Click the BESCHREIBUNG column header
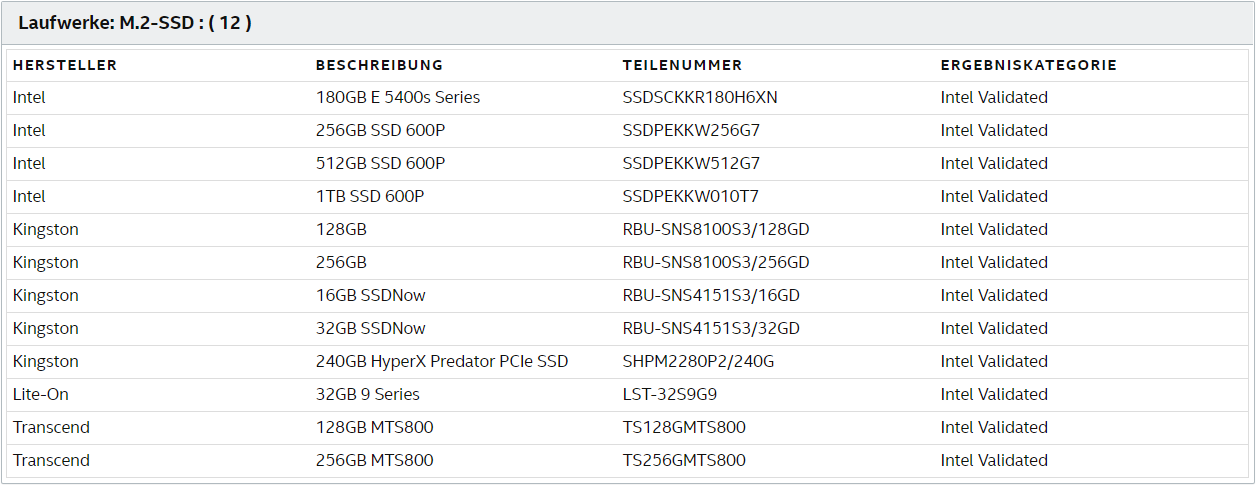 [379, 65]
